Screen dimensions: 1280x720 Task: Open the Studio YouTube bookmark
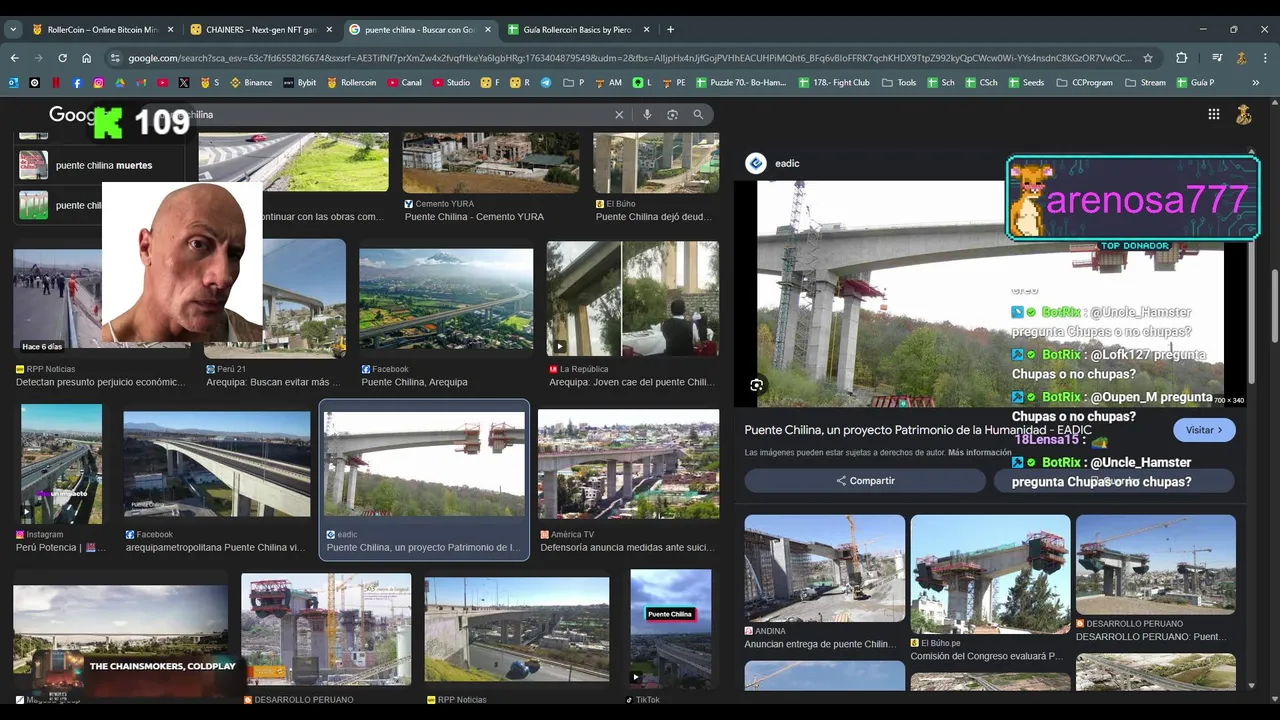point(451,83)
